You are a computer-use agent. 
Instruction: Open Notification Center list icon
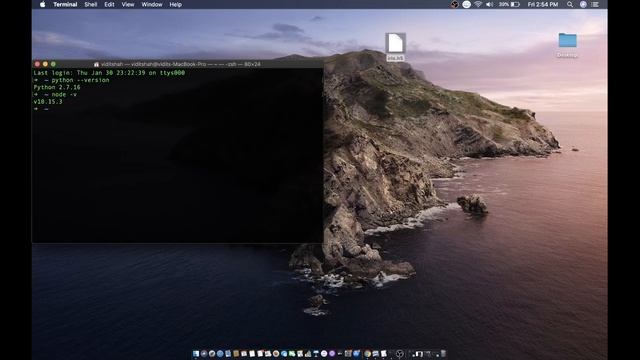(x=595, y=4)
